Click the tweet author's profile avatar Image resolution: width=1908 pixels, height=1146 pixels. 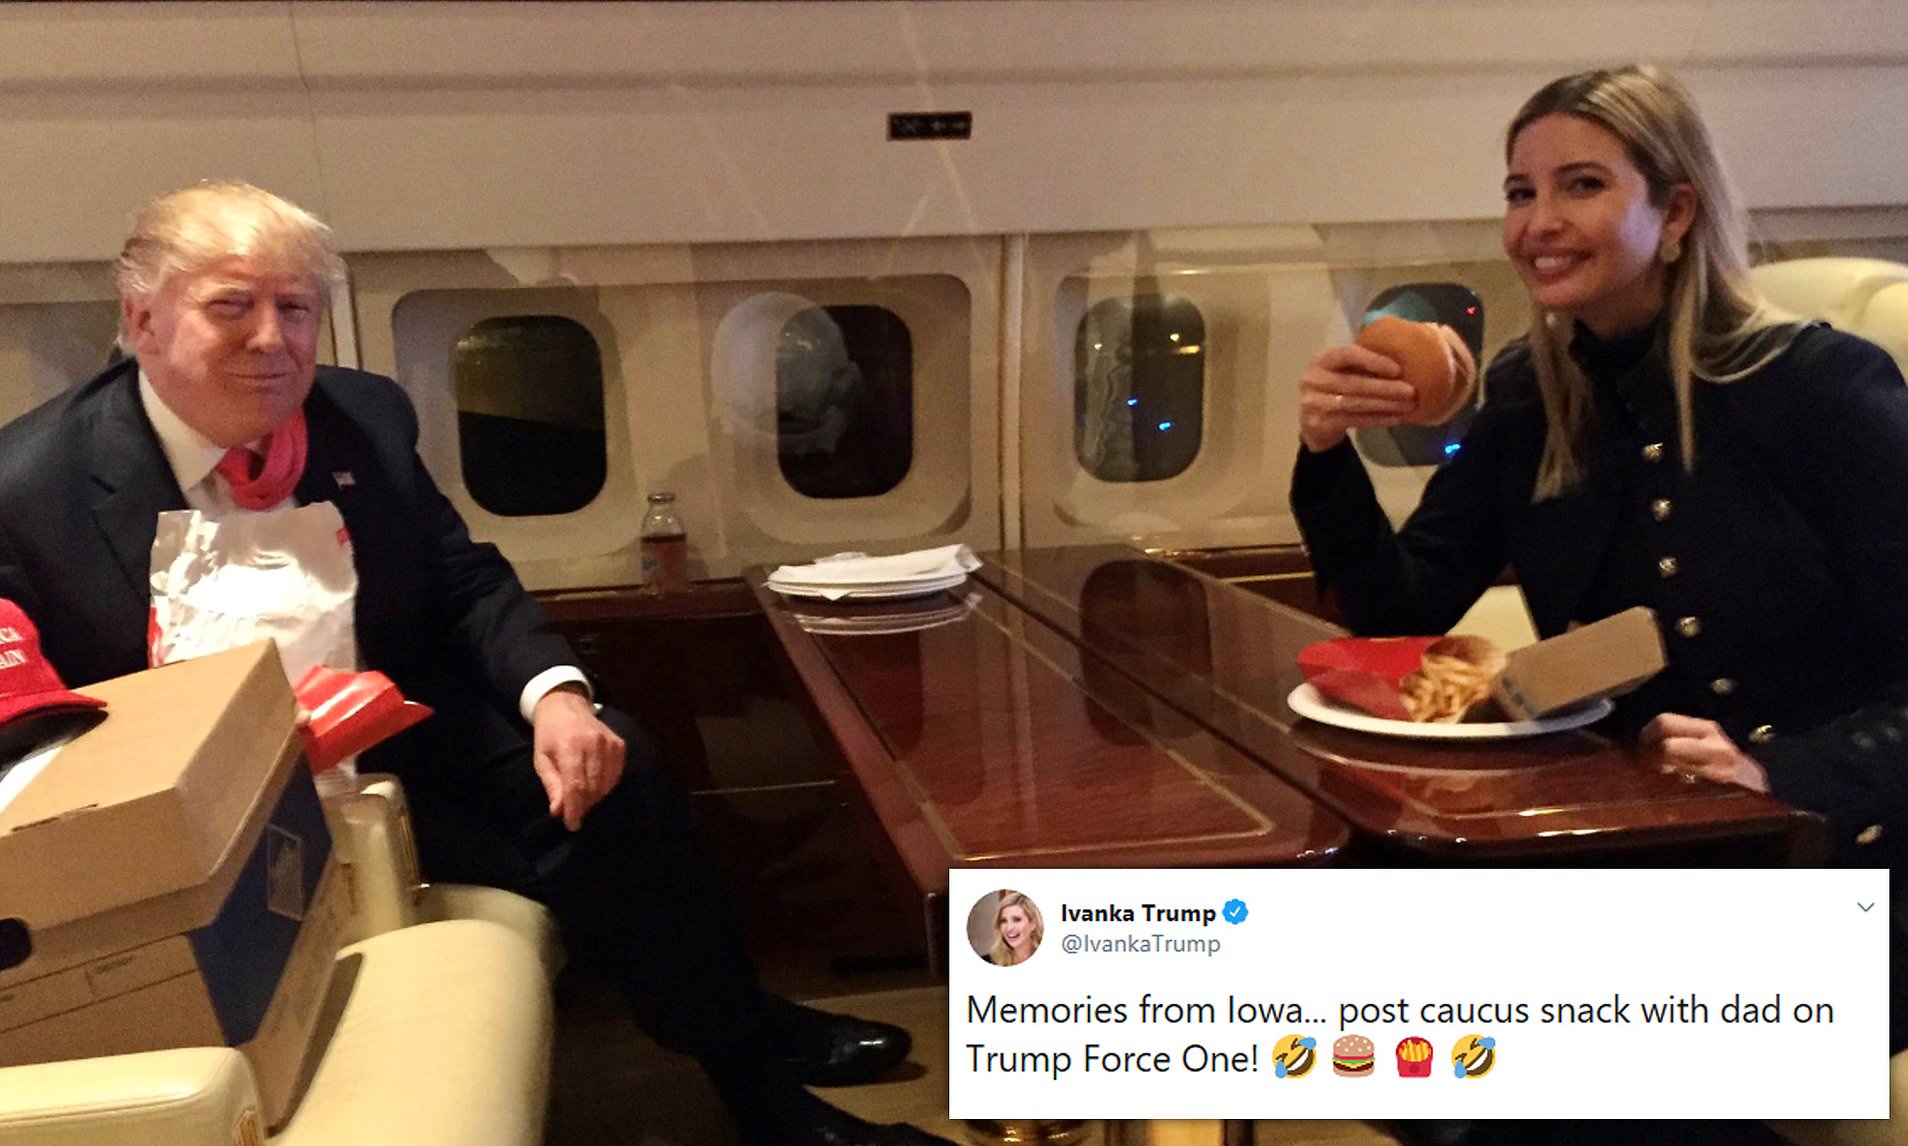(1005, 927)
